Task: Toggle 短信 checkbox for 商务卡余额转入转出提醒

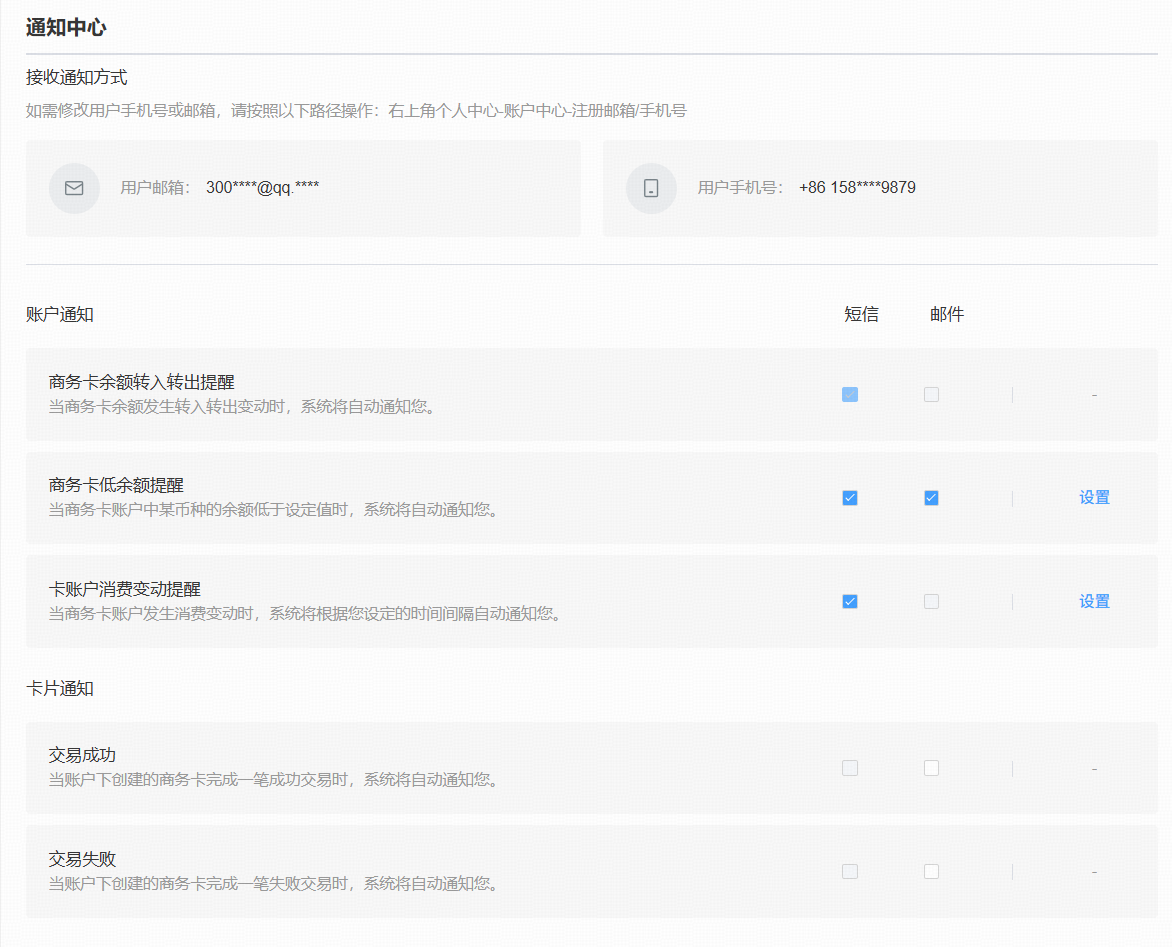Action: (x=850, y=395)
